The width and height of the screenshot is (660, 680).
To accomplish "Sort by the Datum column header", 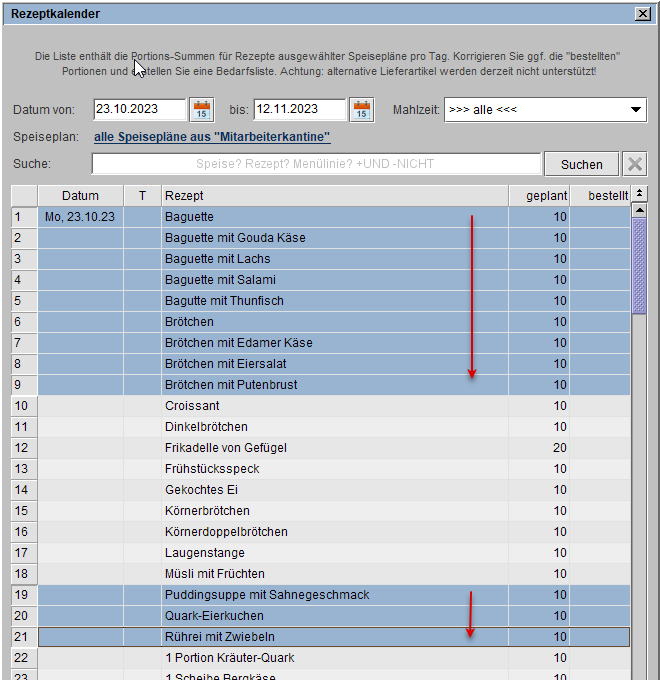I will 80,196.
